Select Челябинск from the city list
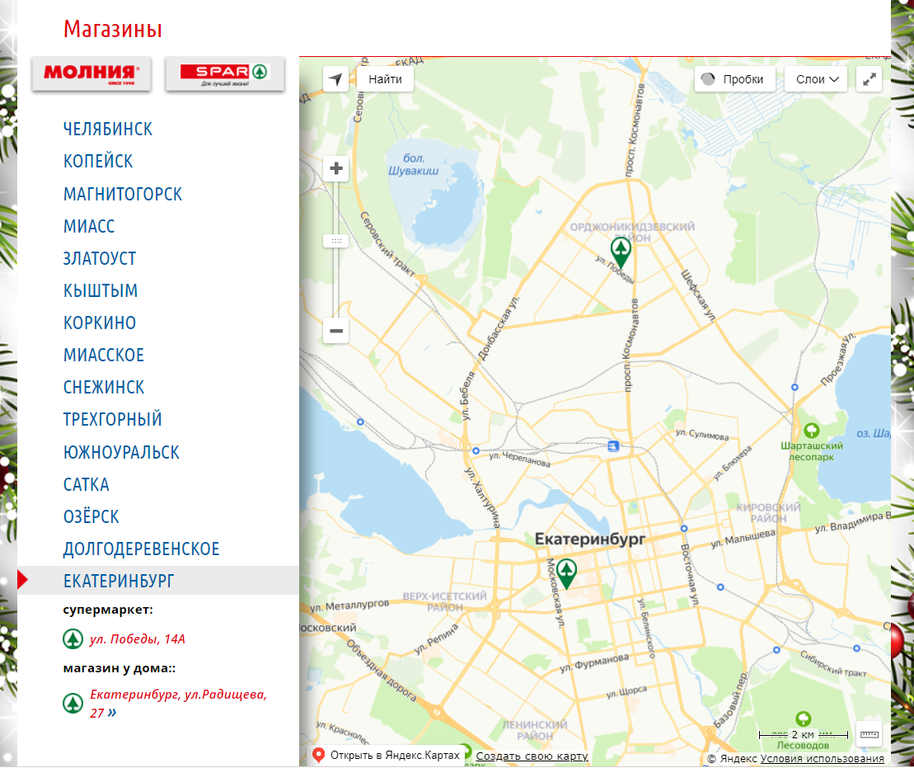914x768 pixels. tap(108, 129)
